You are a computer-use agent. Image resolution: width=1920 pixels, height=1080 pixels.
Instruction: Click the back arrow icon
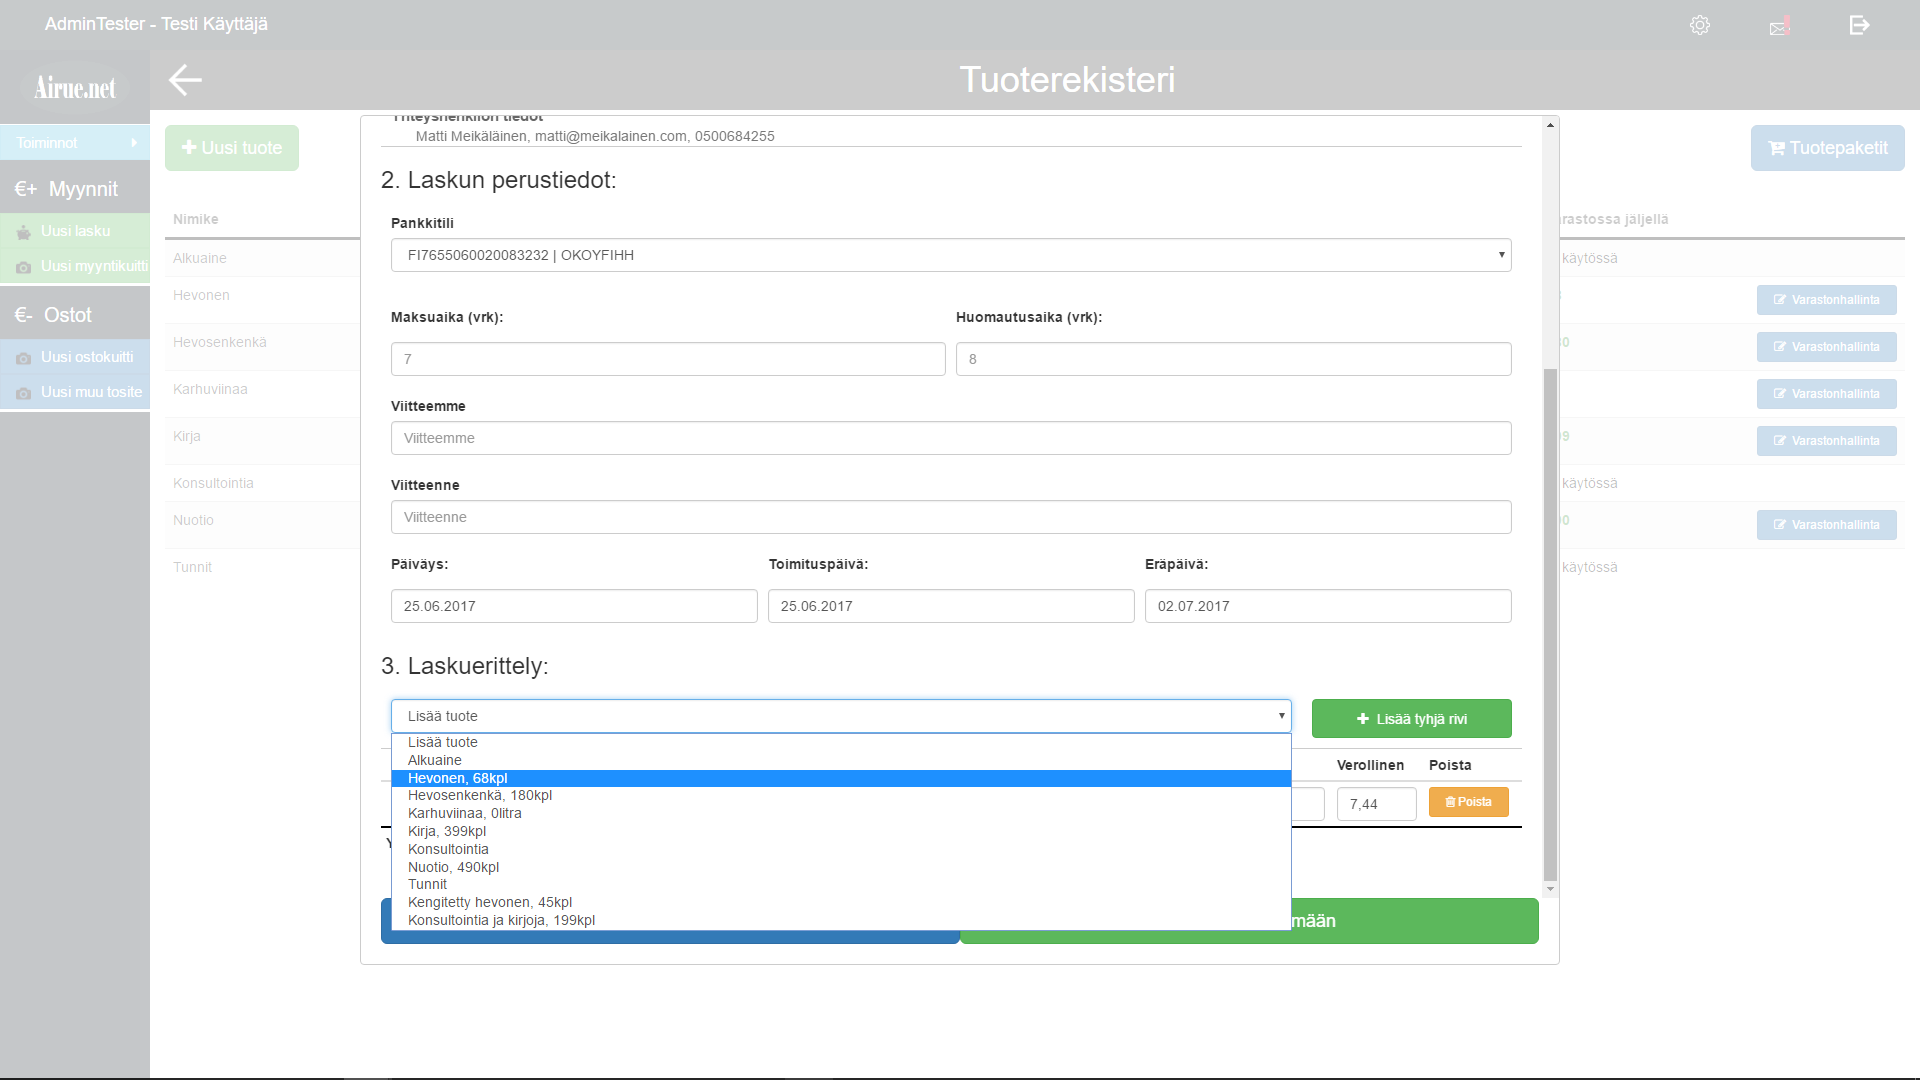coord(186,80)
